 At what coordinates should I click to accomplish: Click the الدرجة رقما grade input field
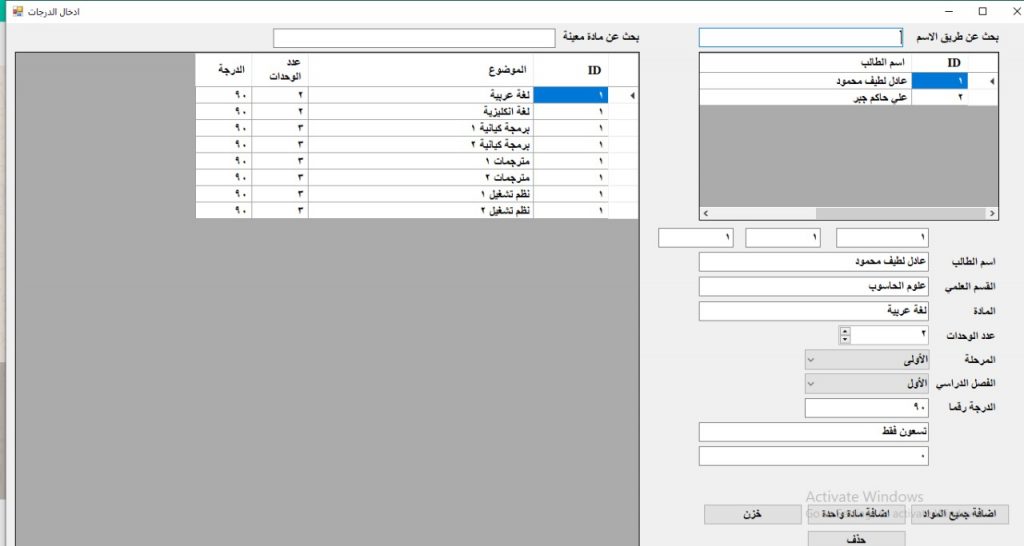[x=866, y=408]
